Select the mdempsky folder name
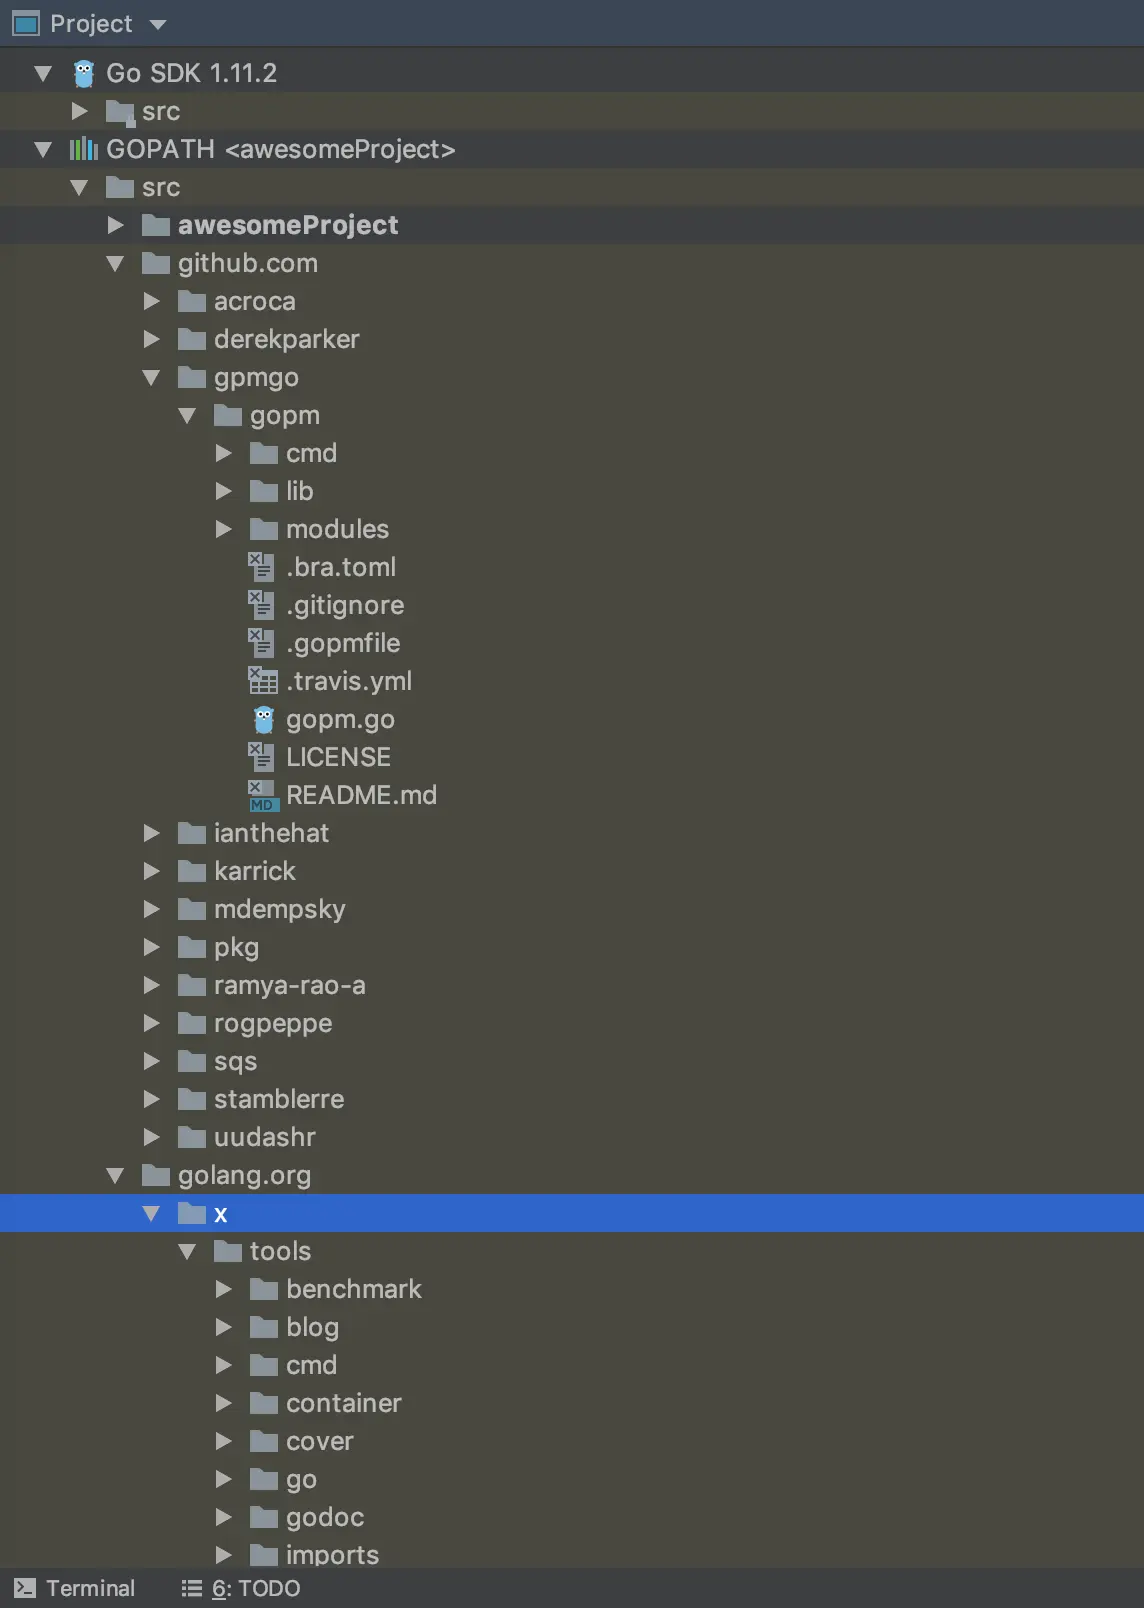 [280, 910]
